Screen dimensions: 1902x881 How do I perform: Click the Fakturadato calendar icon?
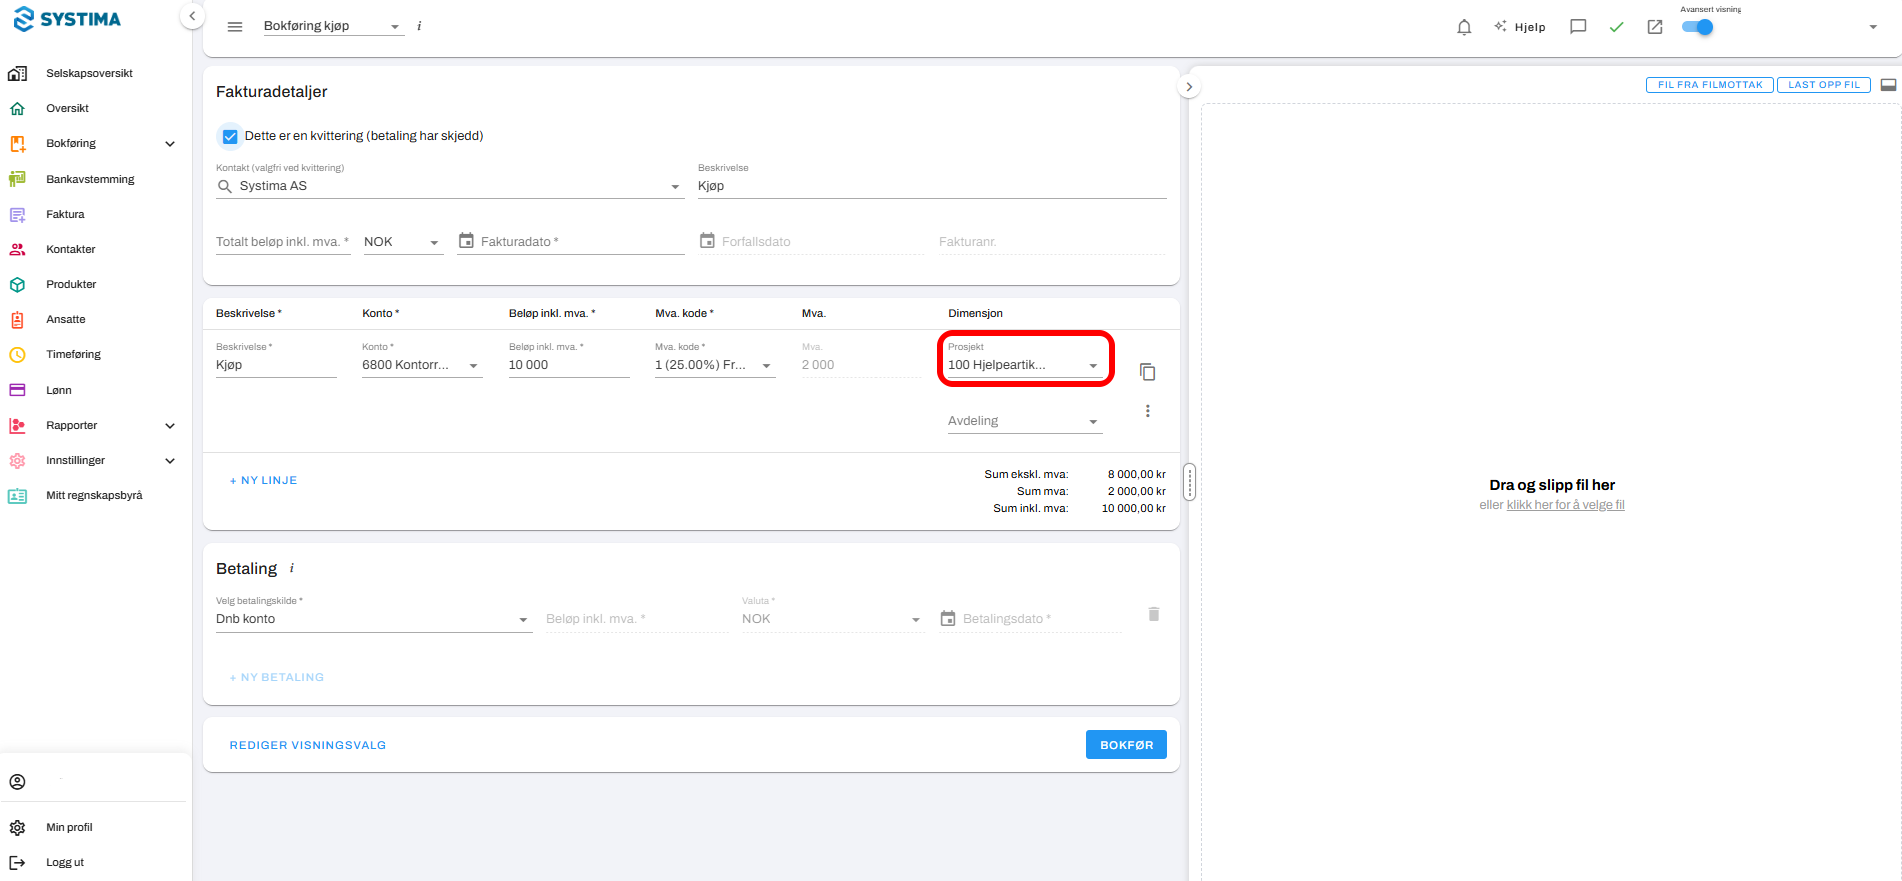point(466,241)
